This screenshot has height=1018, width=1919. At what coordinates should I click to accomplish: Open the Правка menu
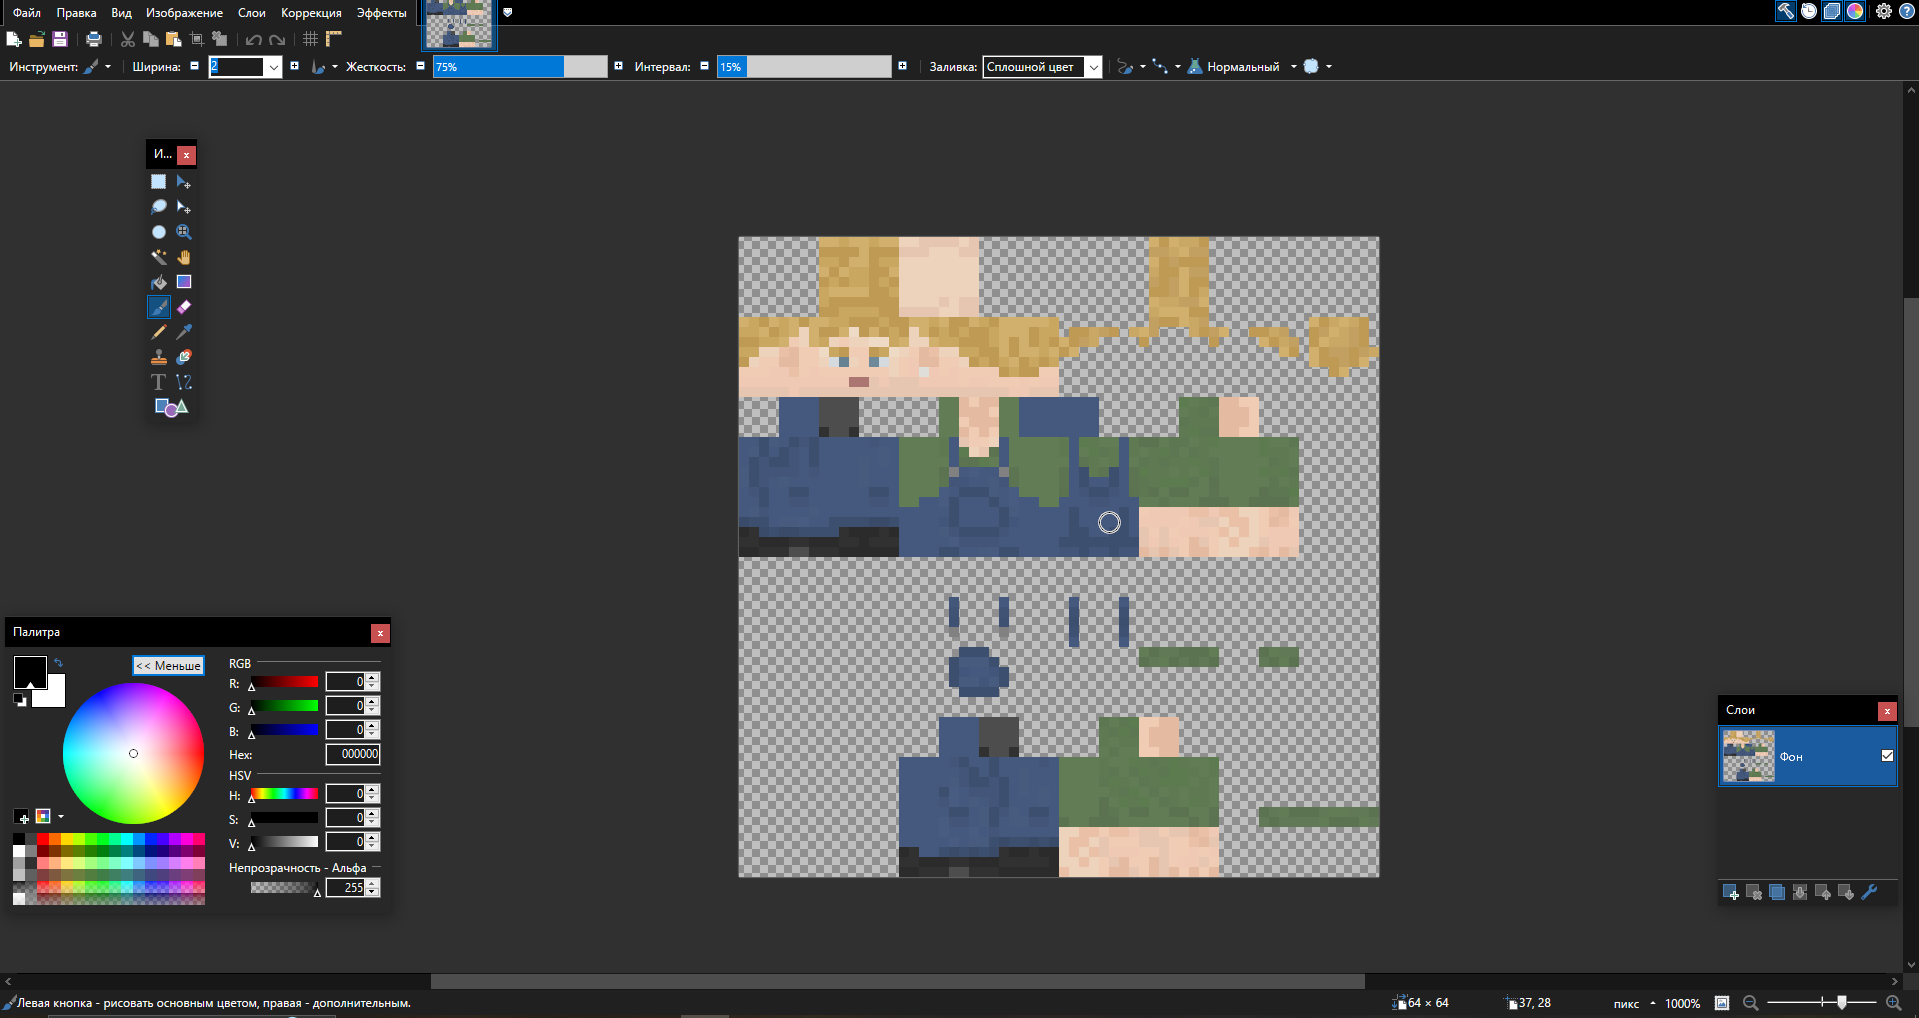click(76, 13)
